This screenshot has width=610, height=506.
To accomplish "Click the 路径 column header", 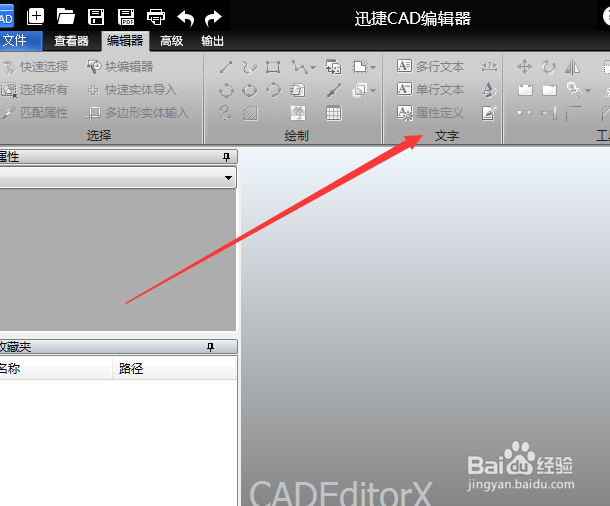I will tap(174, 368).
